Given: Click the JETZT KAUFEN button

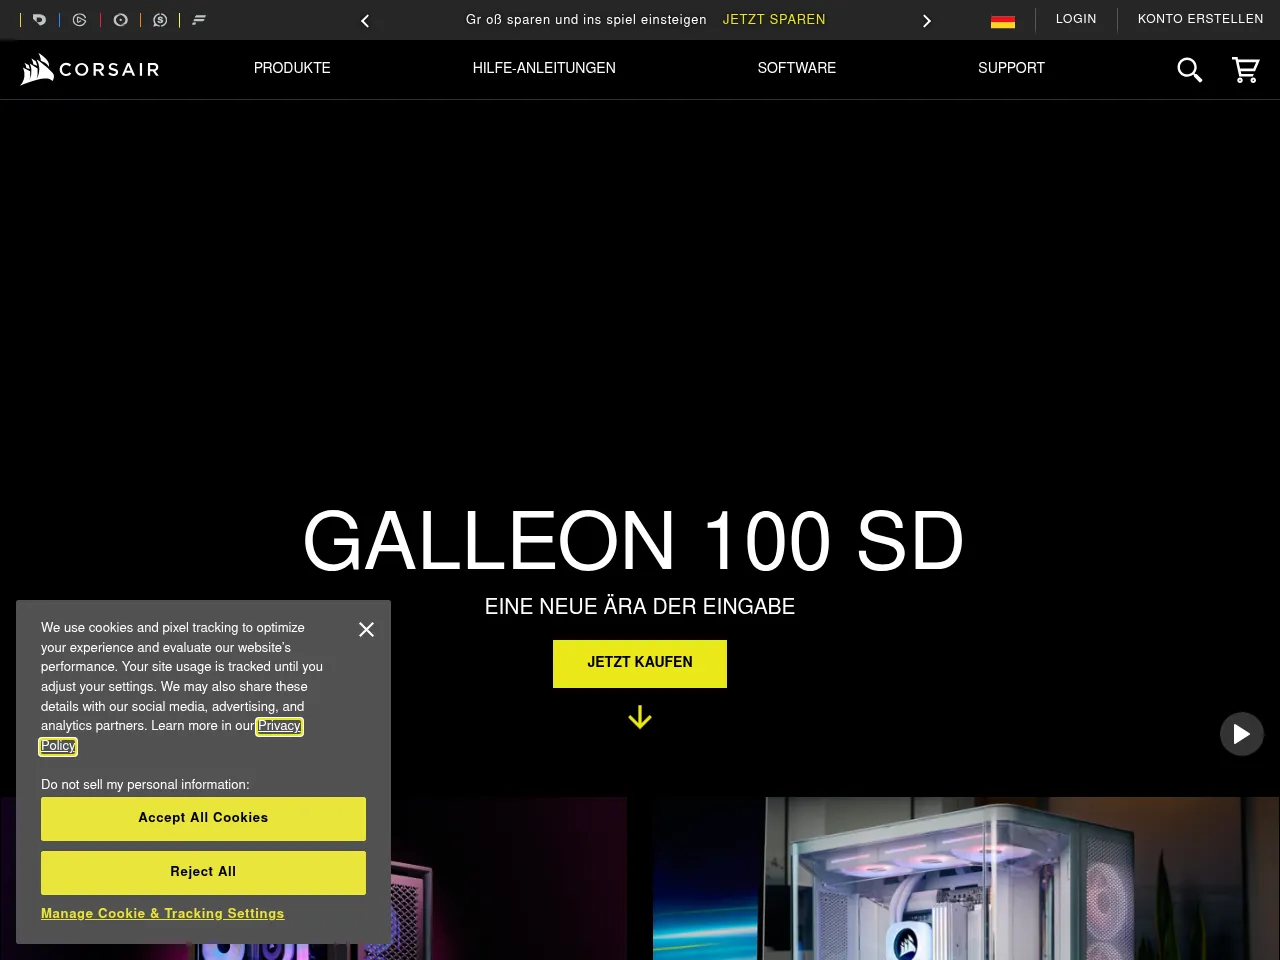Looking at the screenshot, I should tap(640, 663).
